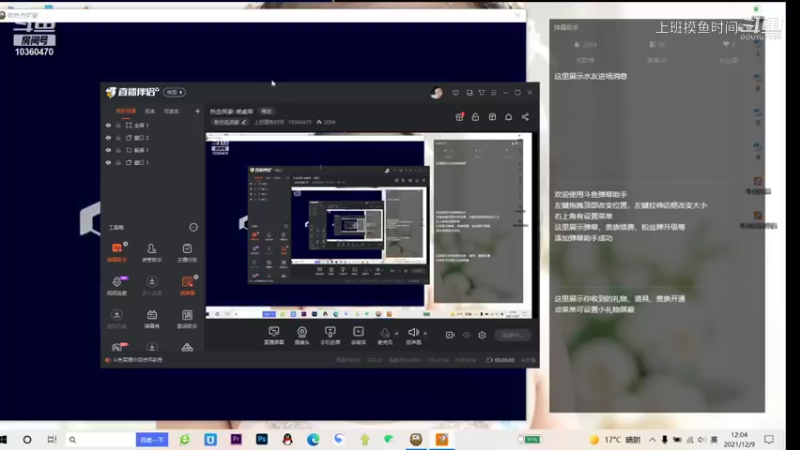Open the gift box icon with red dot
Image resolution: width=800 pixels, height=450 pixels.
(459, 117)
